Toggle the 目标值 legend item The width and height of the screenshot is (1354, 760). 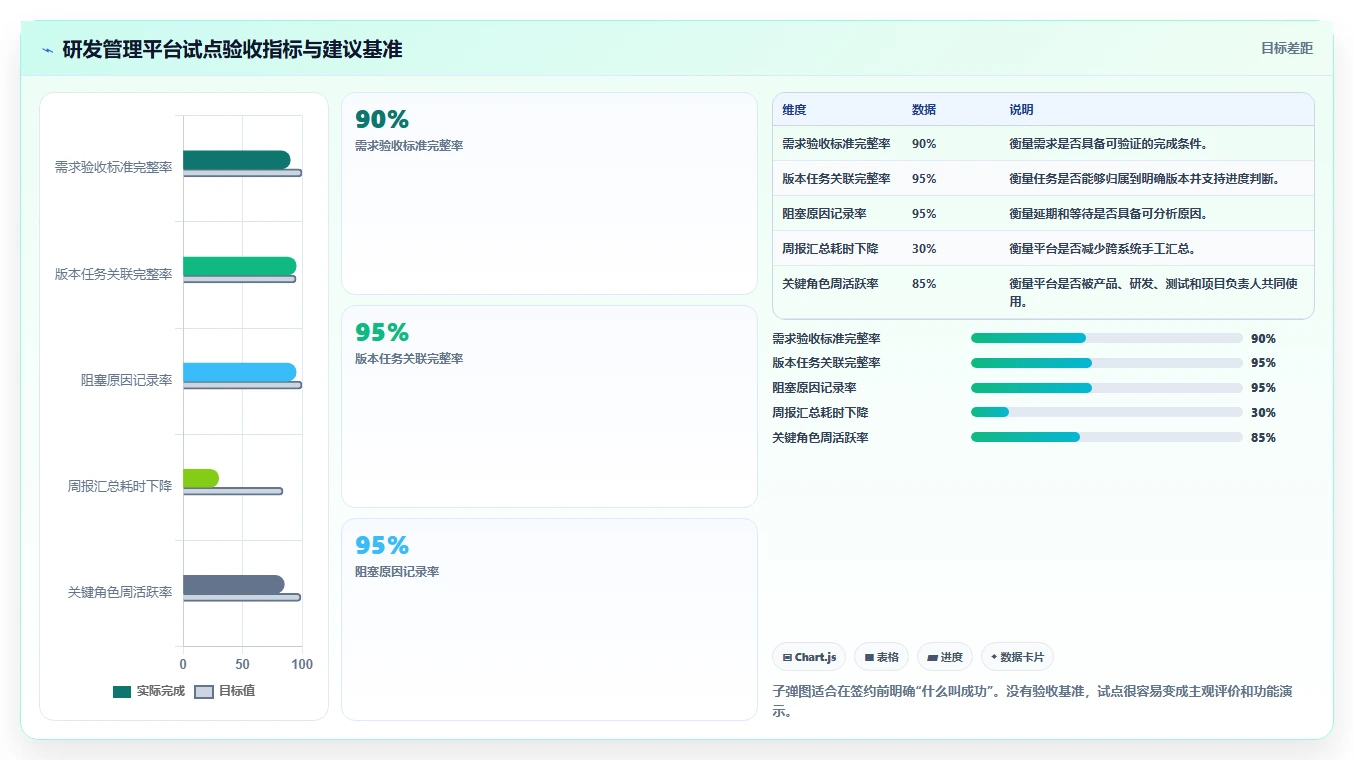coord(225,691)
